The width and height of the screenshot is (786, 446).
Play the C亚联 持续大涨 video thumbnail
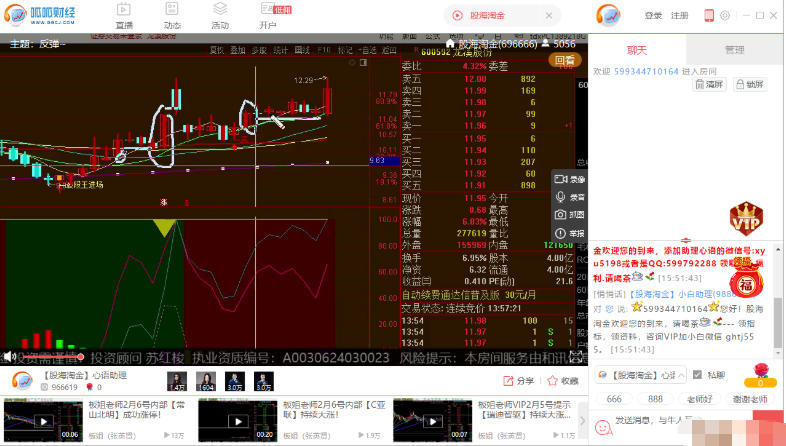238,420
